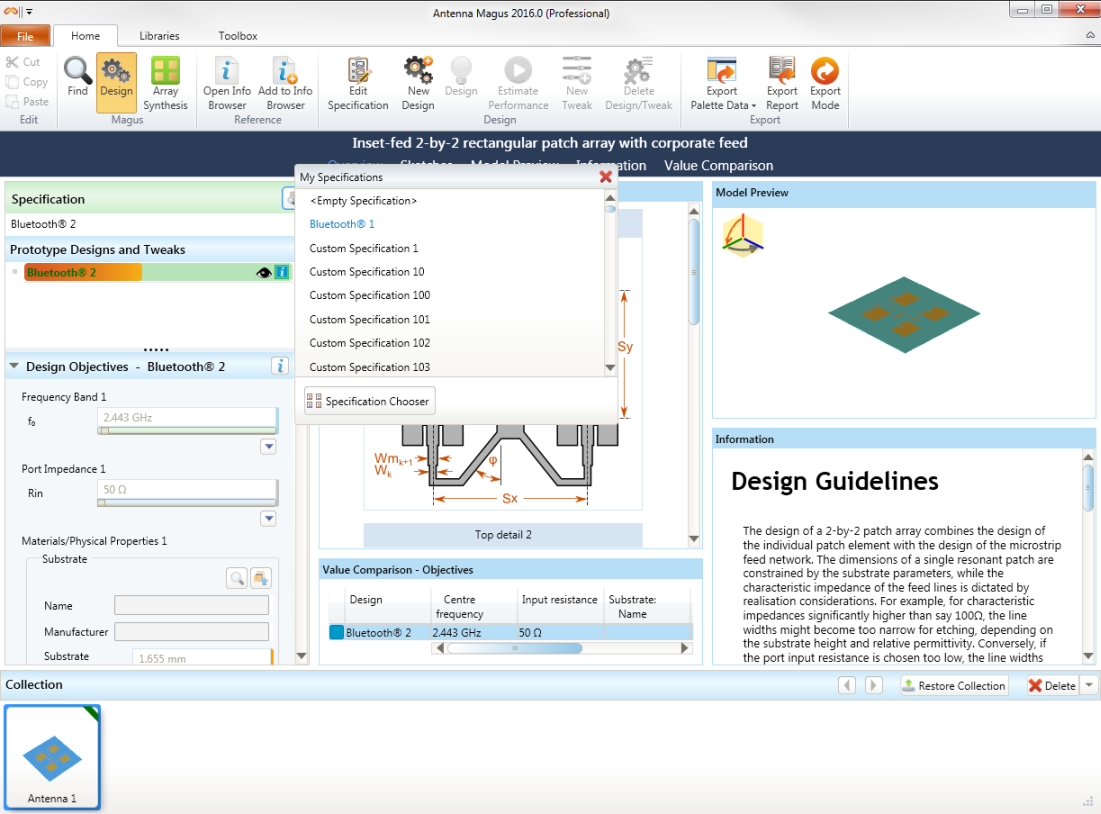Click the Design lightbulb button
The width and height of the screenshot is (1101, 814).
[461, 77]
